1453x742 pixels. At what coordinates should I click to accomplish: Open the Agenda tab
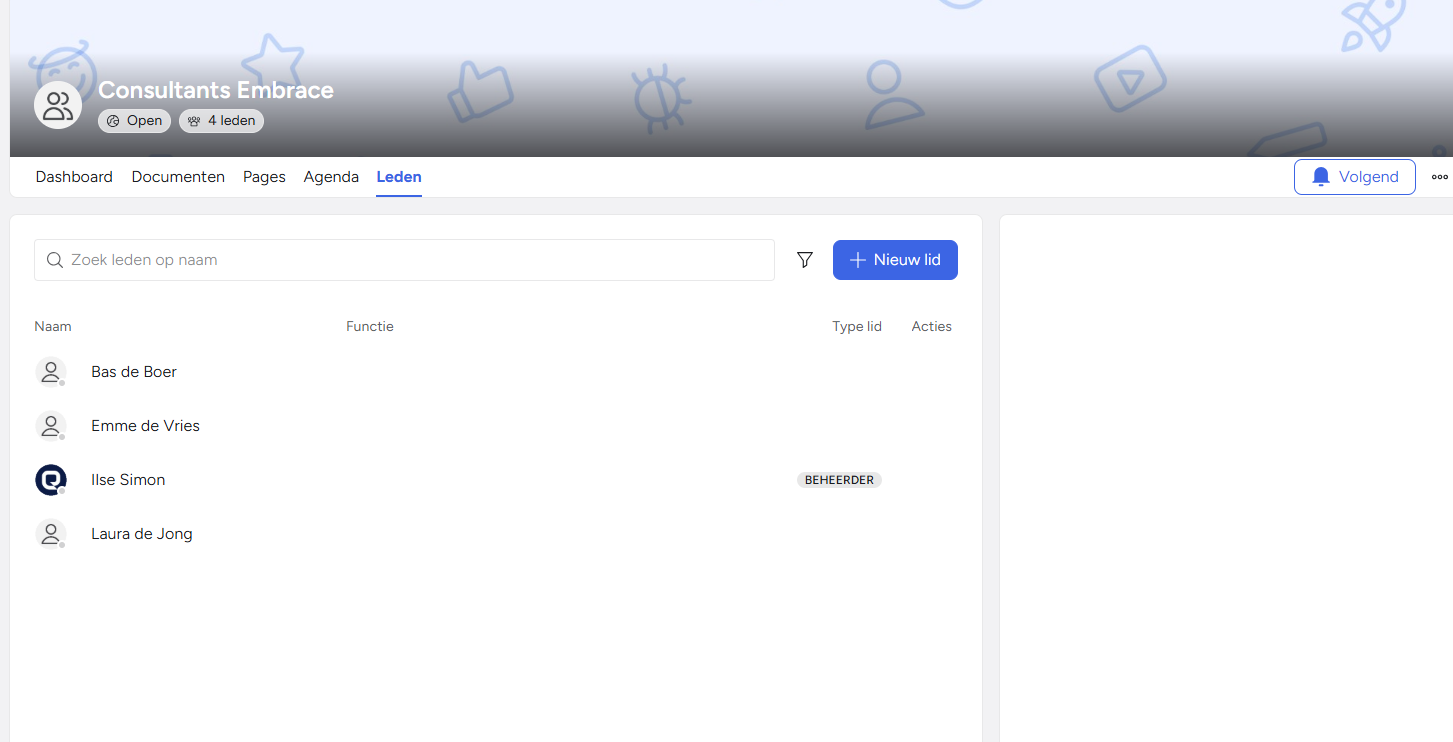coord(331,177)
